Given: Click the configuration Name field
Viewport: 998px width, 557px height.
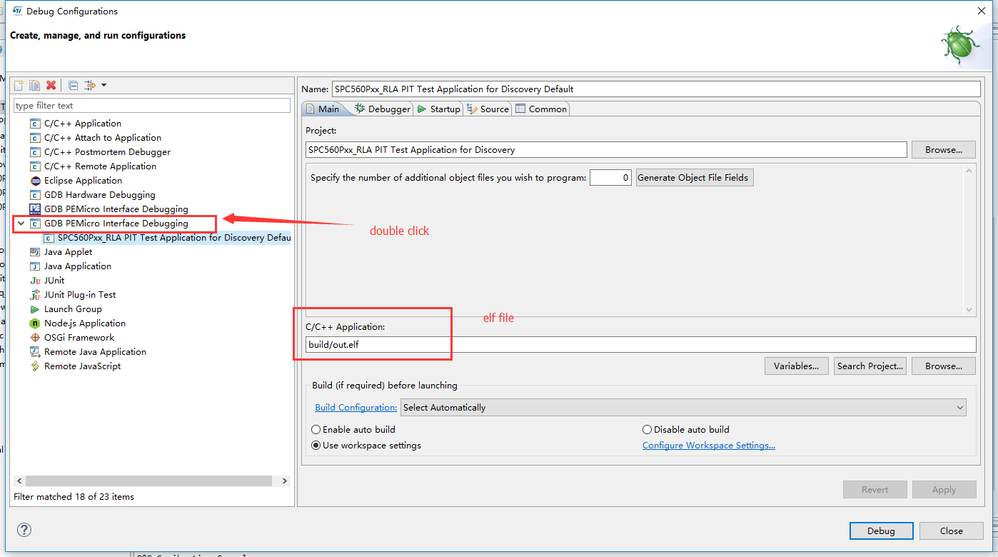Looking at the screenshot, I should (x=656, y=89).
